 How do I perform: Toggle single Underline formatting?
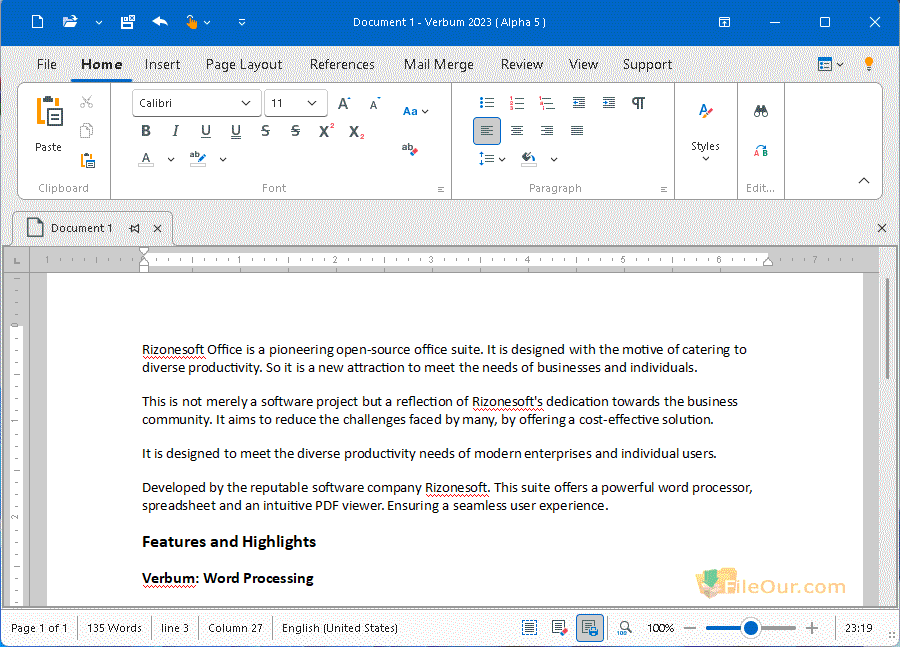coord(205,131)
